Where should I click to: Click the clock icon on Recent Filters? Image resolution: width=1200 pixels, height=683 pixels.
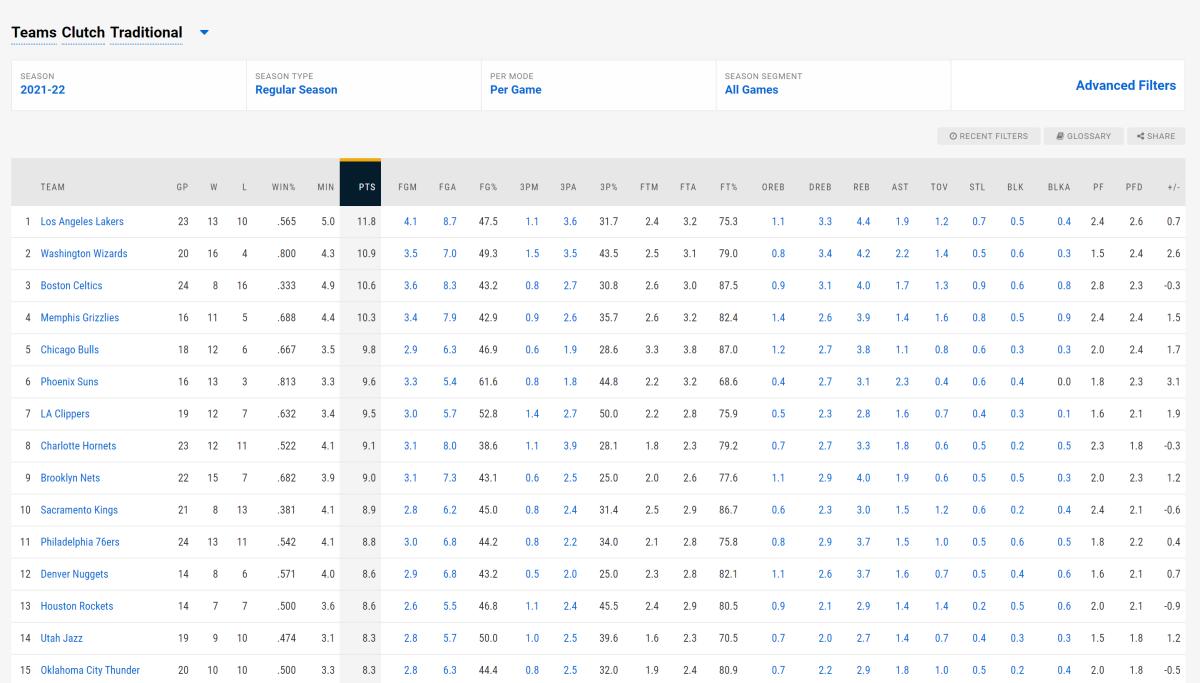pyautogui.click(x=953, y=136)
